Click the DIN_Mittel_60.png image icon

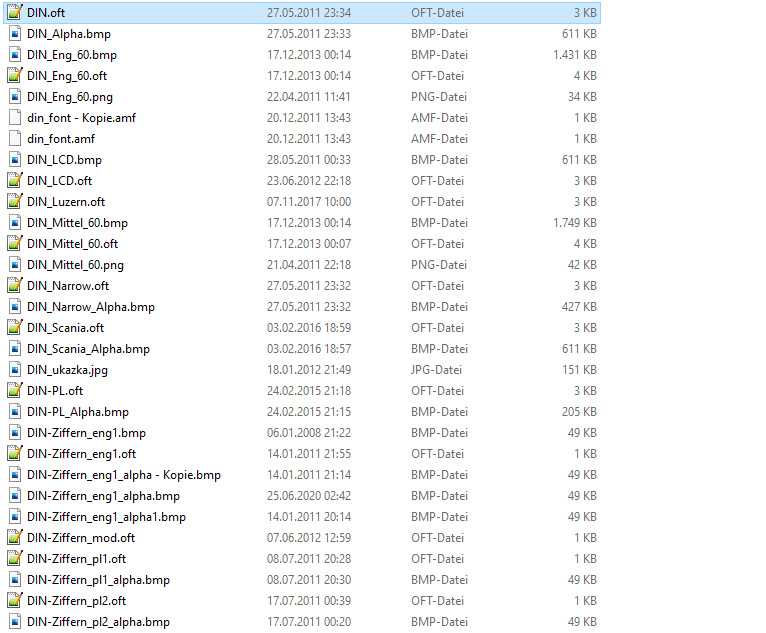(x=15, y=264)
